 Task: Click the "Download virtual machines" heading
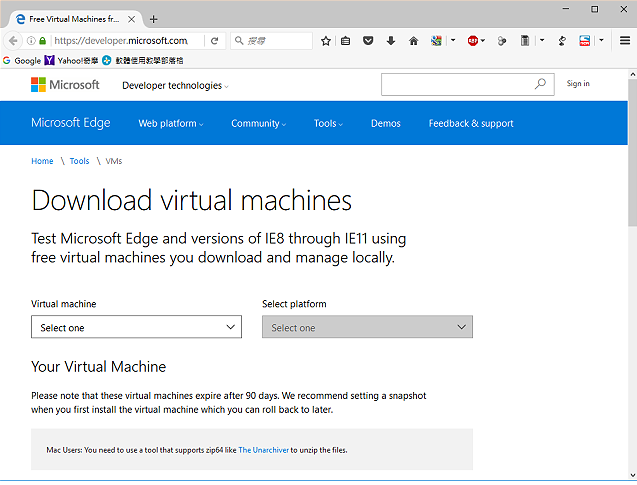point(192,200)
